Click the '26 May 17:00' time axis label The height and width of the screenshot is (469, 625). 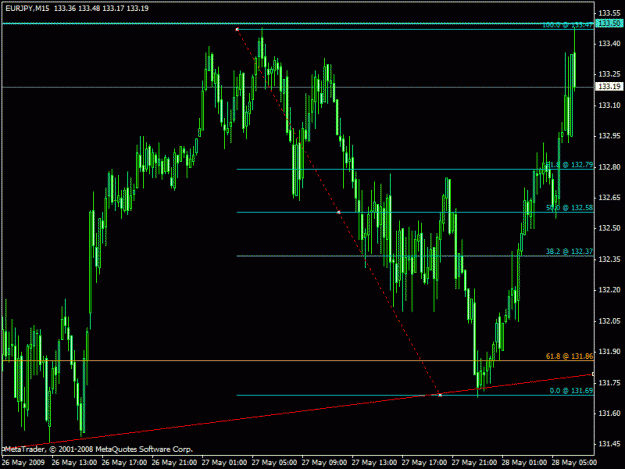124,462
